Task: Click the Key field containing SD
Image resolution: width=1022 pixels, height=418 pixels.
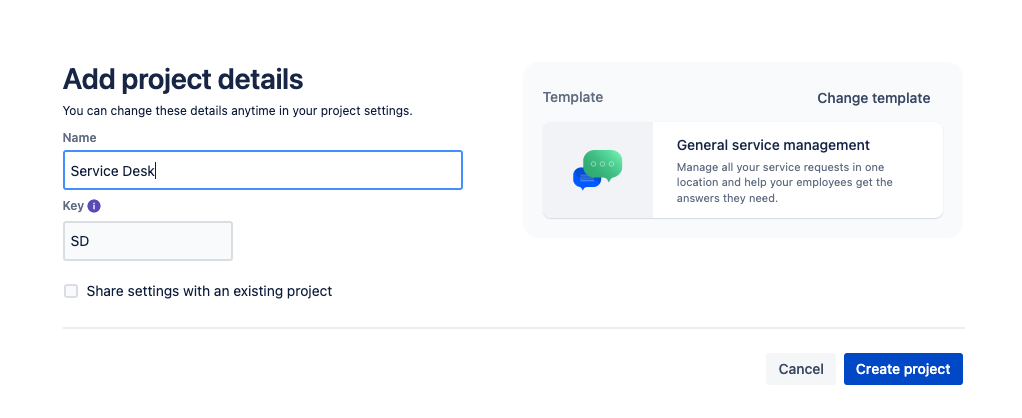Action: [147, 241]
